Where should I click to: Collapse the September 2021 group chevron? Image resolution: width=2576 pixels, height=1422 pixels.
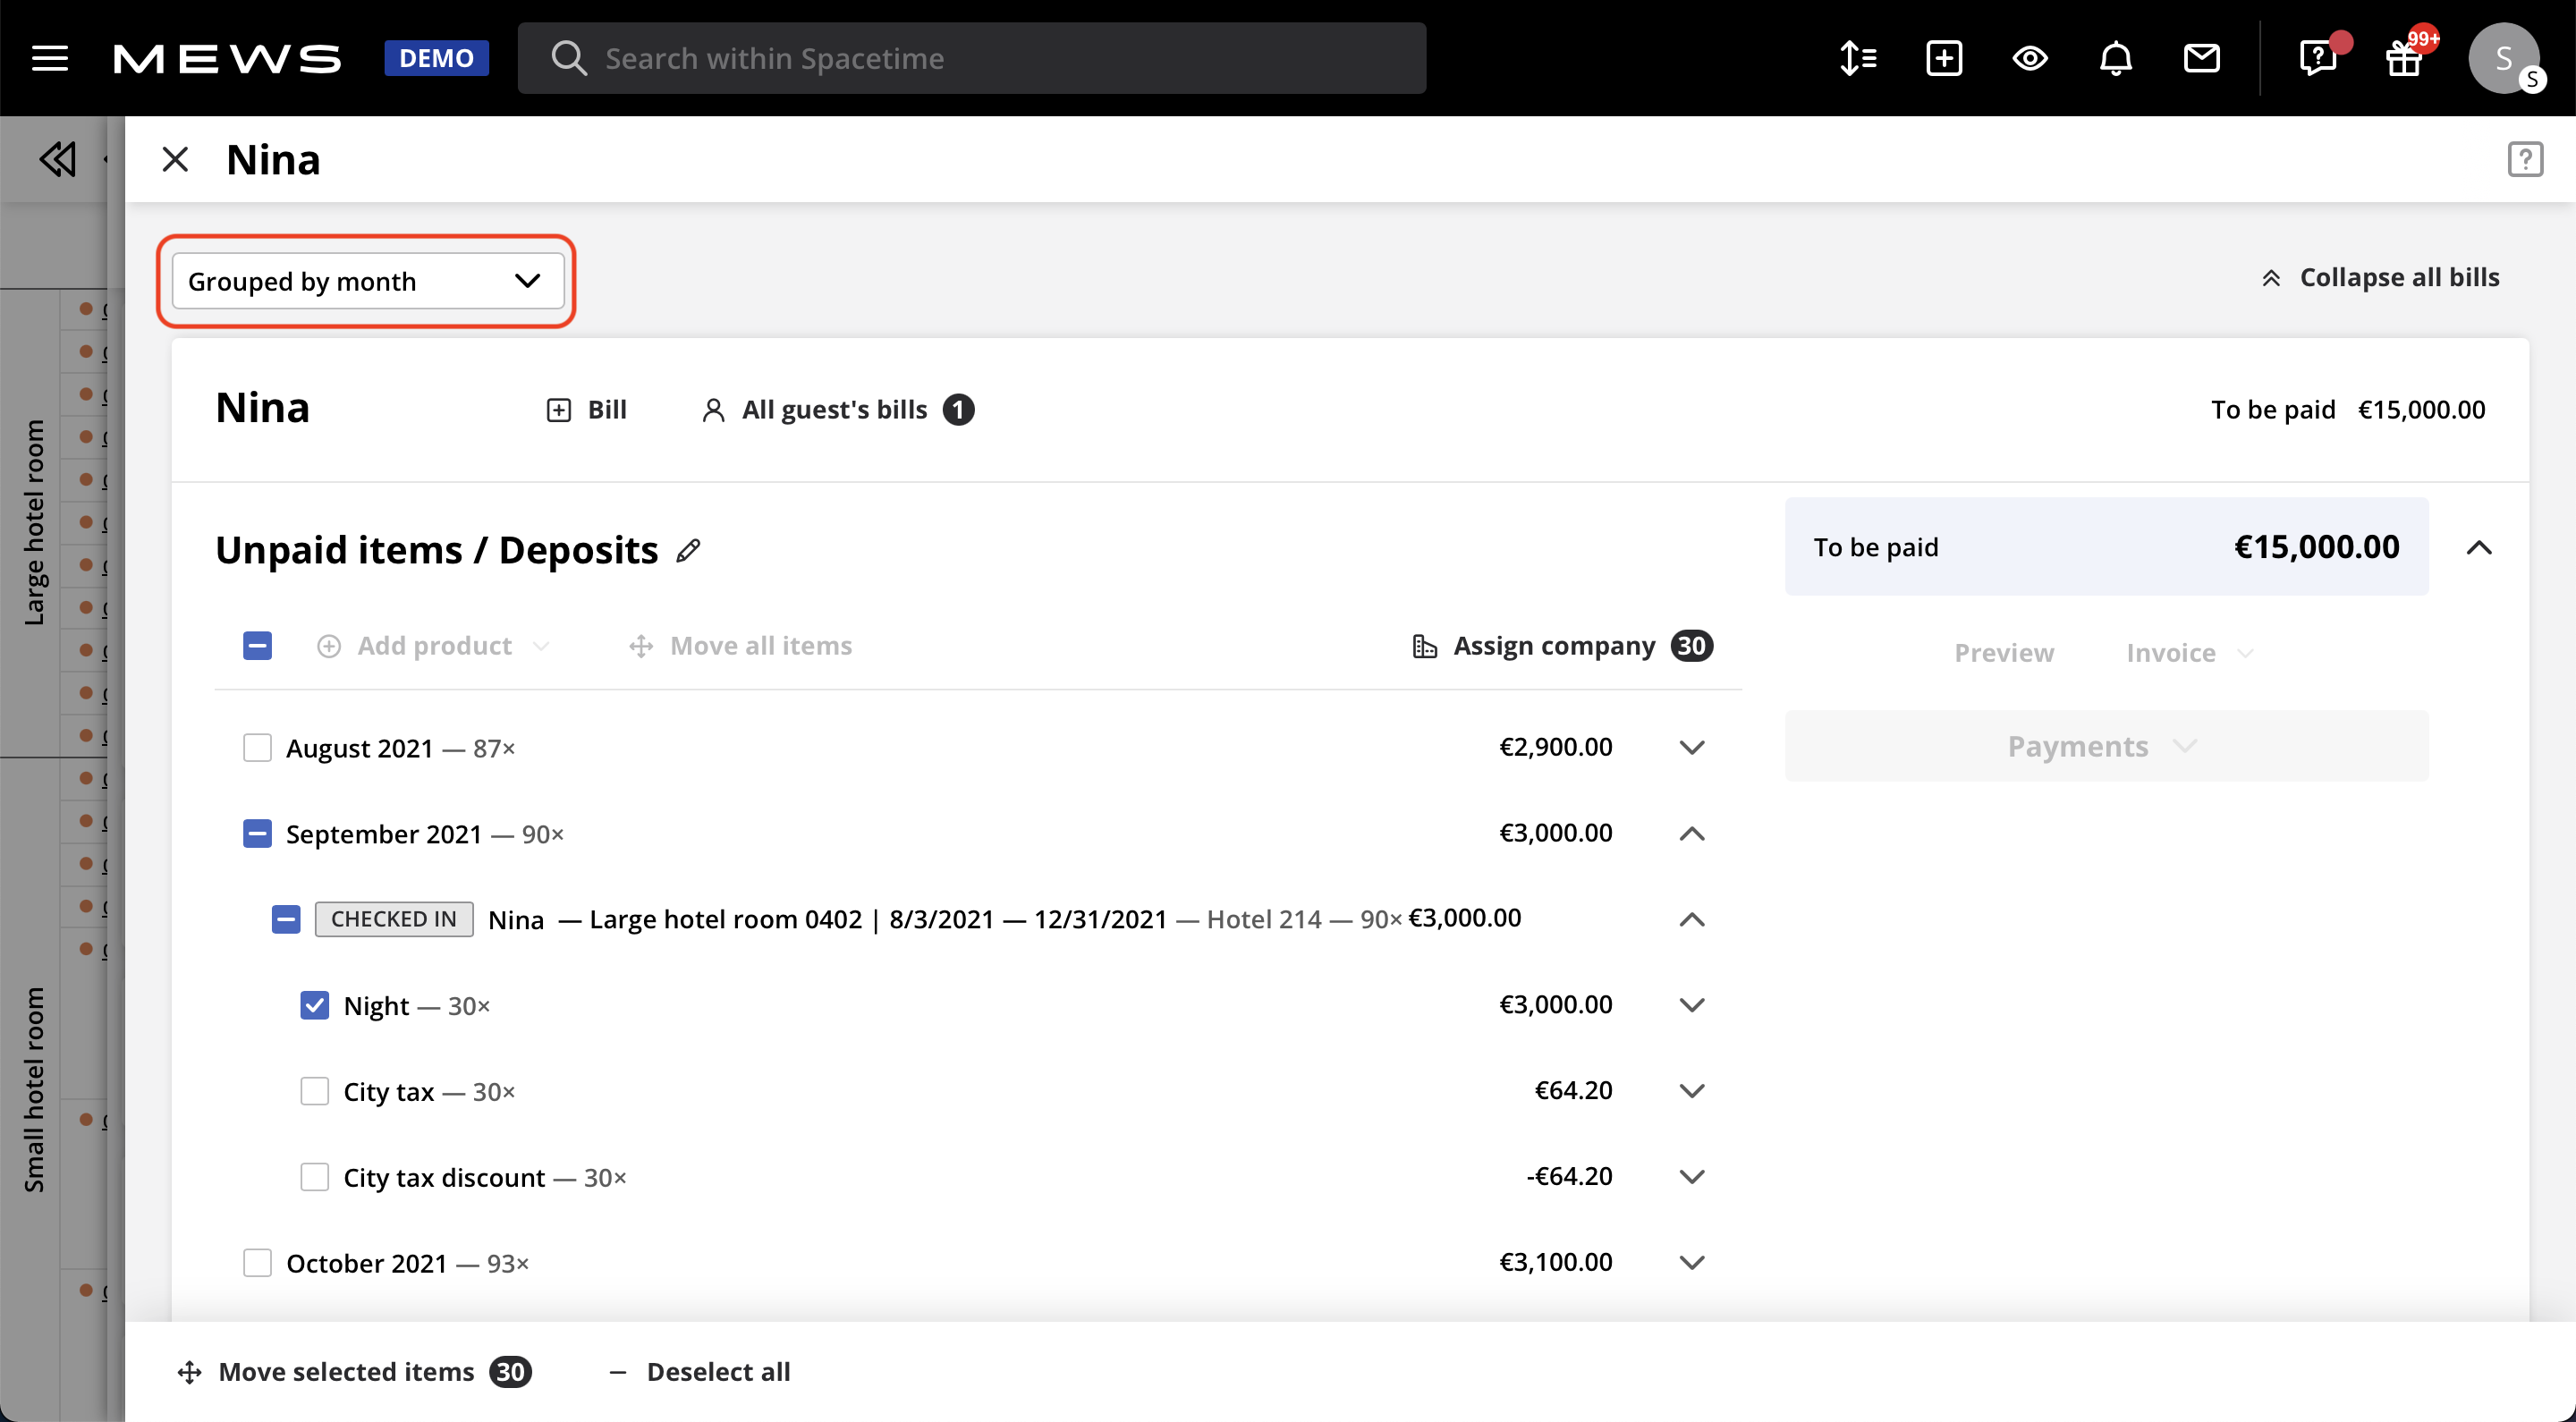pos(1691,834)
